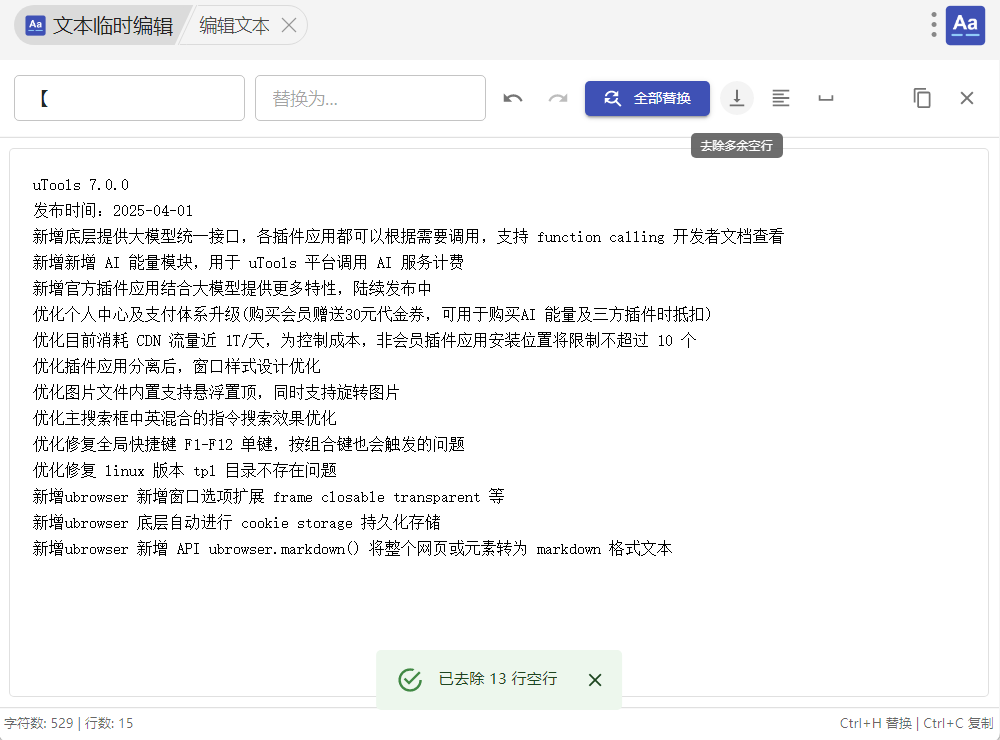Click the Ctrl+H 替换 shortcut hint
Screen dimensions: 1000x740
pyautogui.click(x=875, y=723)
